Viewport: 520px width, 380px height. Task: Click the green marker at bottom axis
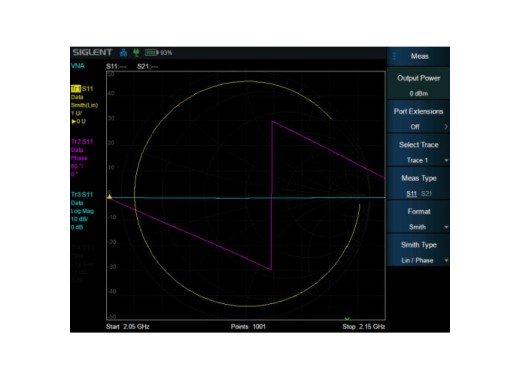347,318
